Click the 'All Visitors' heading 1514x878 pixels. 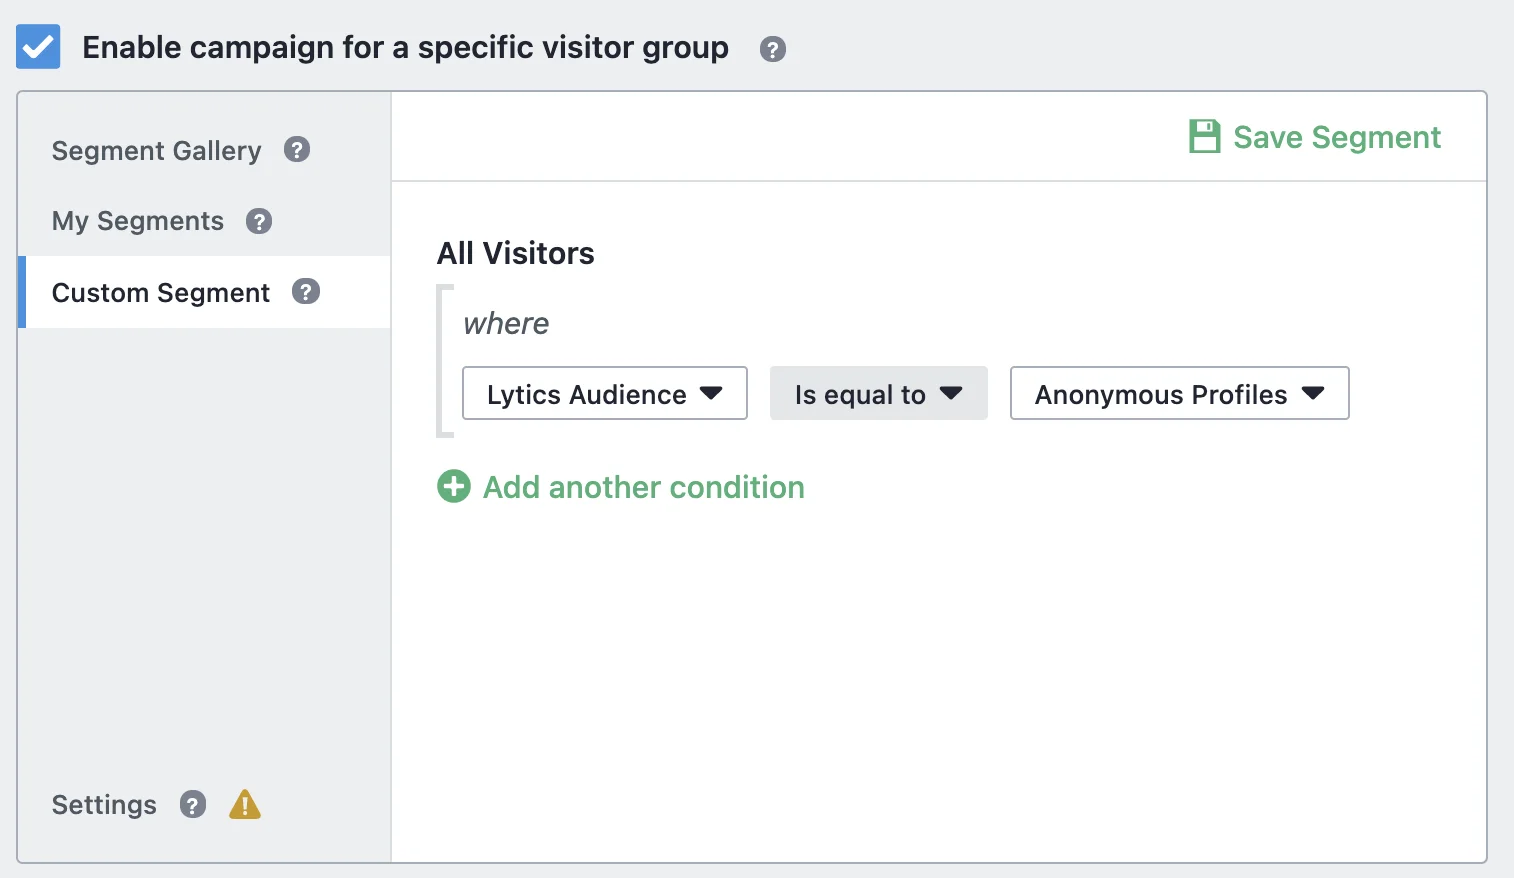(x=516, y=253)
